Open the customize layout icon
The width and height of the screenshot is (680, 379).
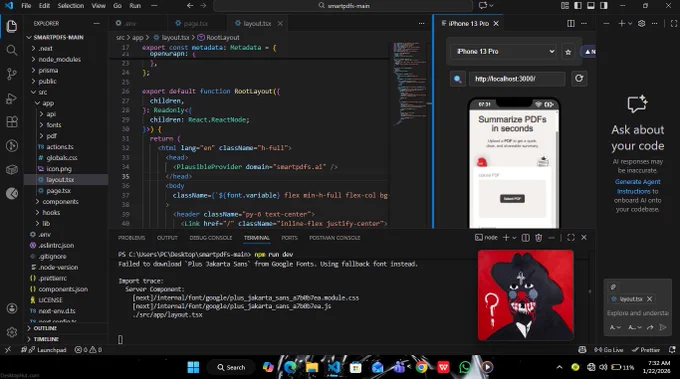coord(565,6)
